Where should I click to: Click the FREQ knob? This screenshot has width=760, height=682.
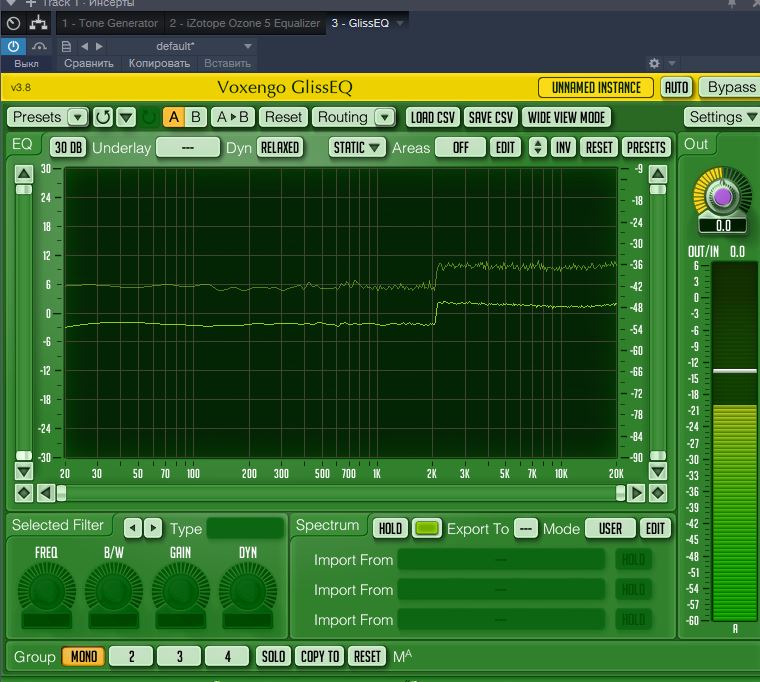coord(47,590)
